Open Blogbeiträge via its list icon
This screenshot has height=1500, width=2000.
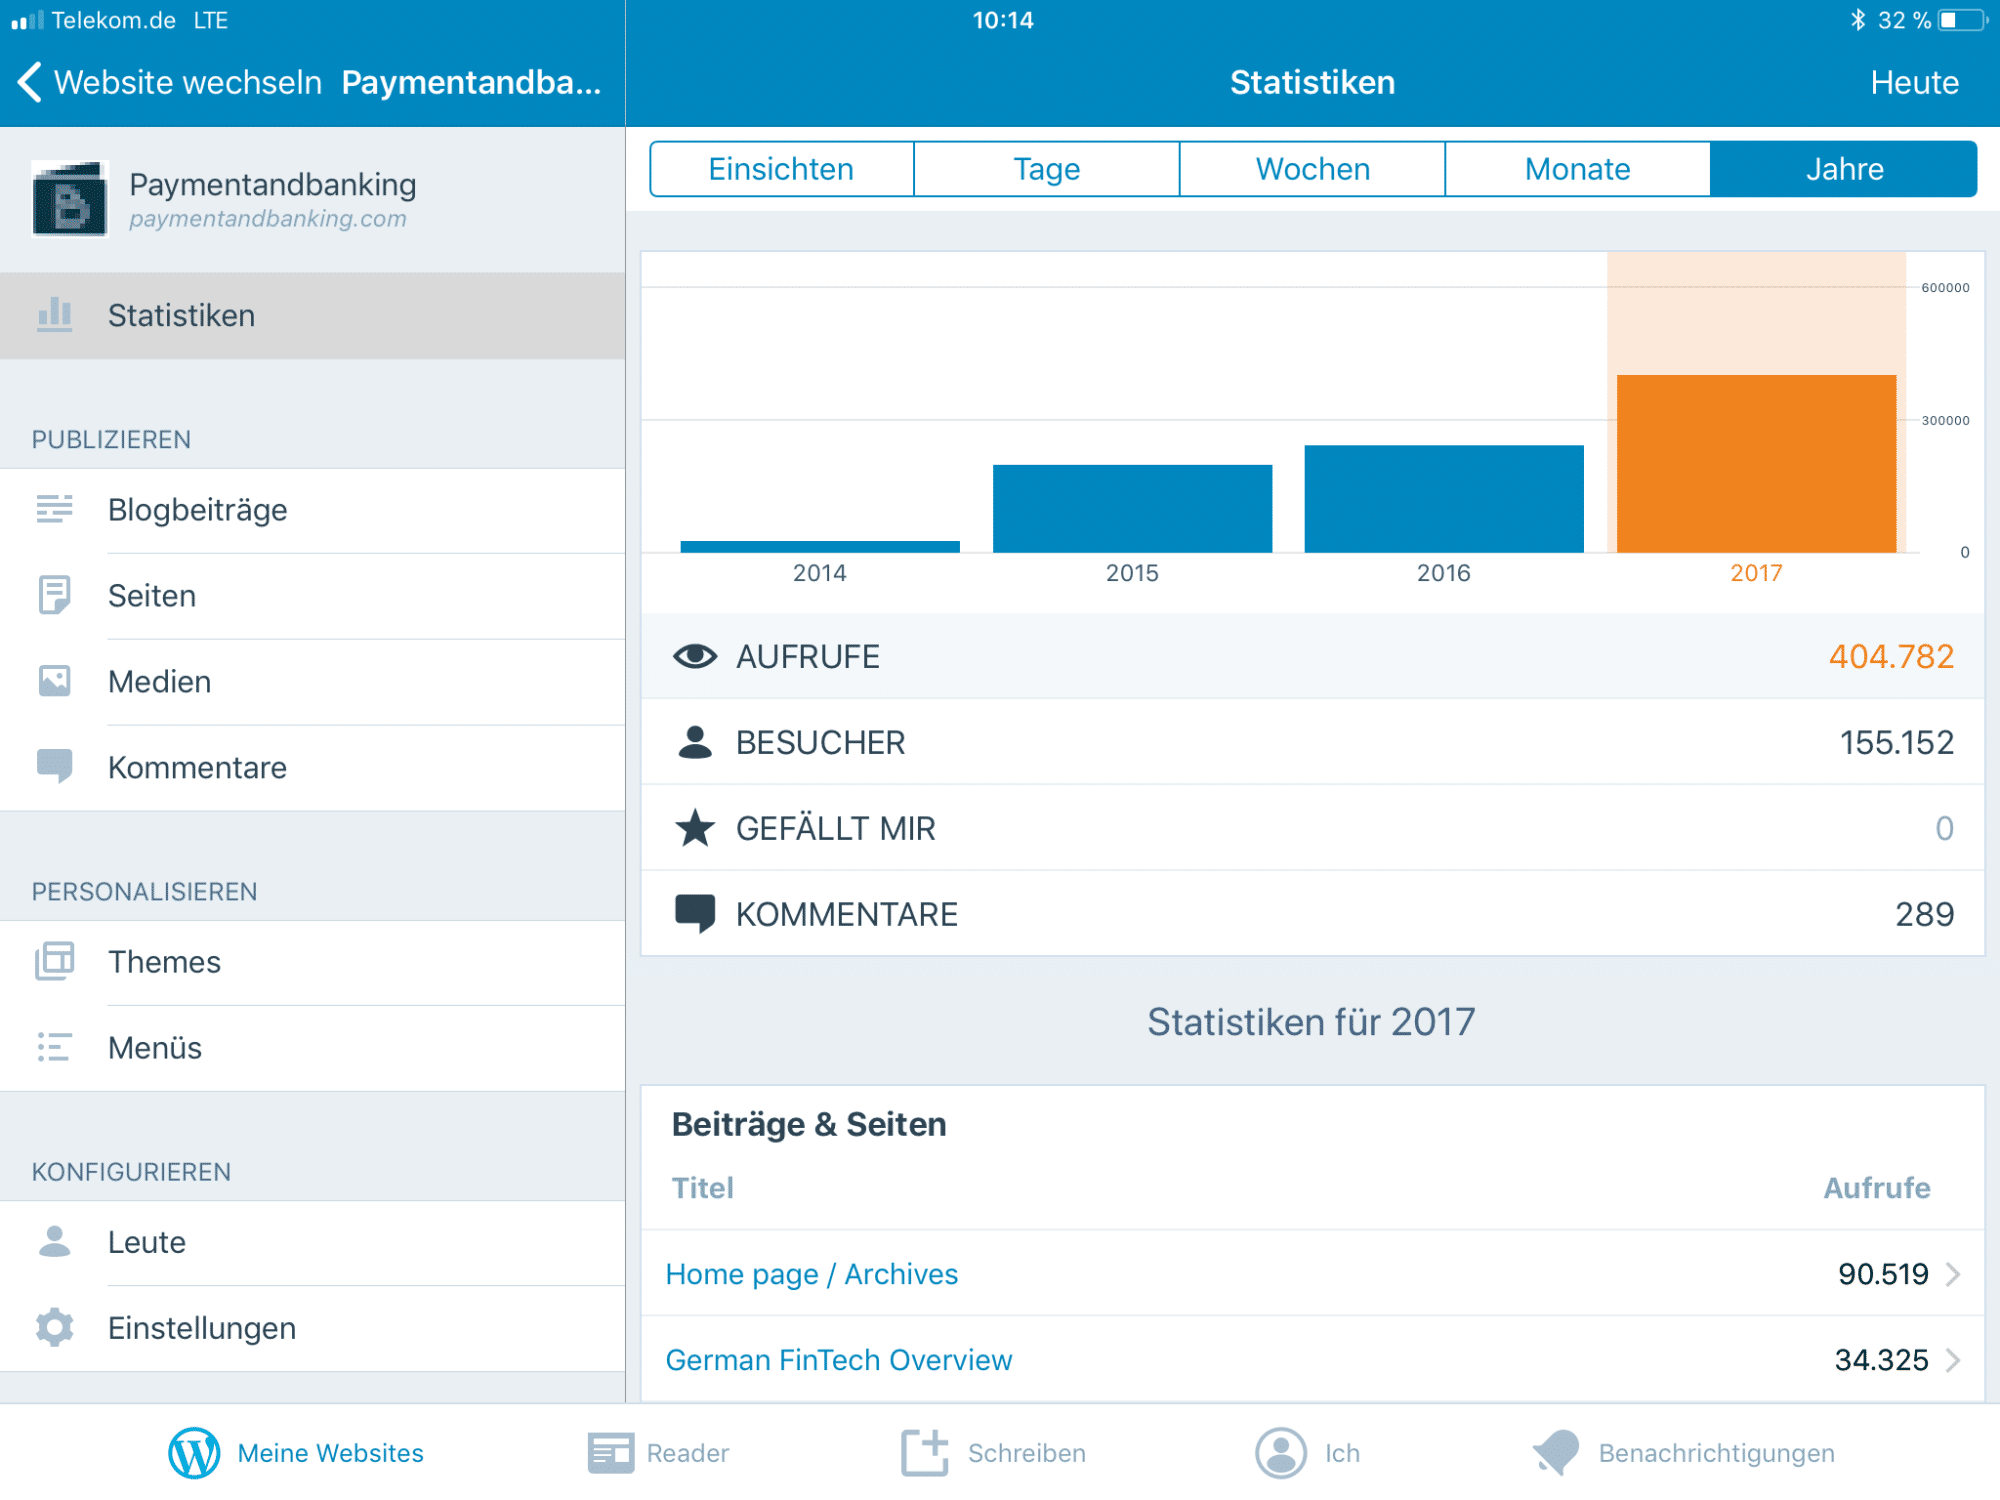coord(55,509)
